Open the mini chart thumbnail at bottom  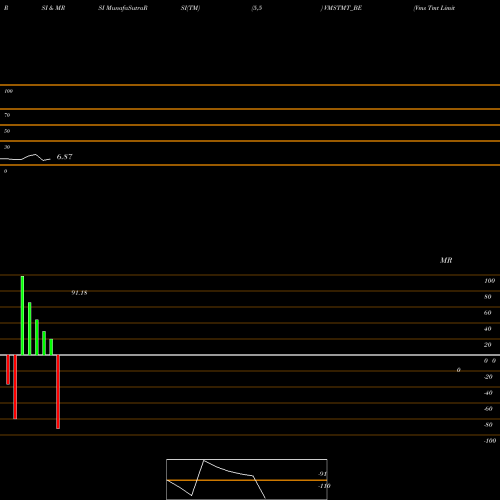[x=247, y=479]
